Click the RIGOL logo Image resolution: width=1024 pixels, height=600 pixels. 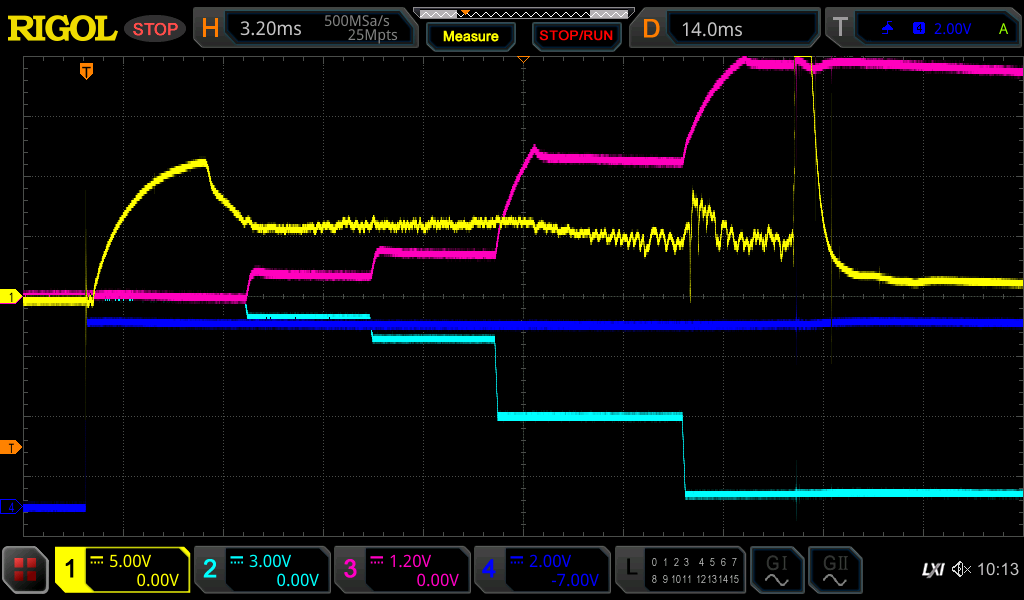click(x=62, y=29)
